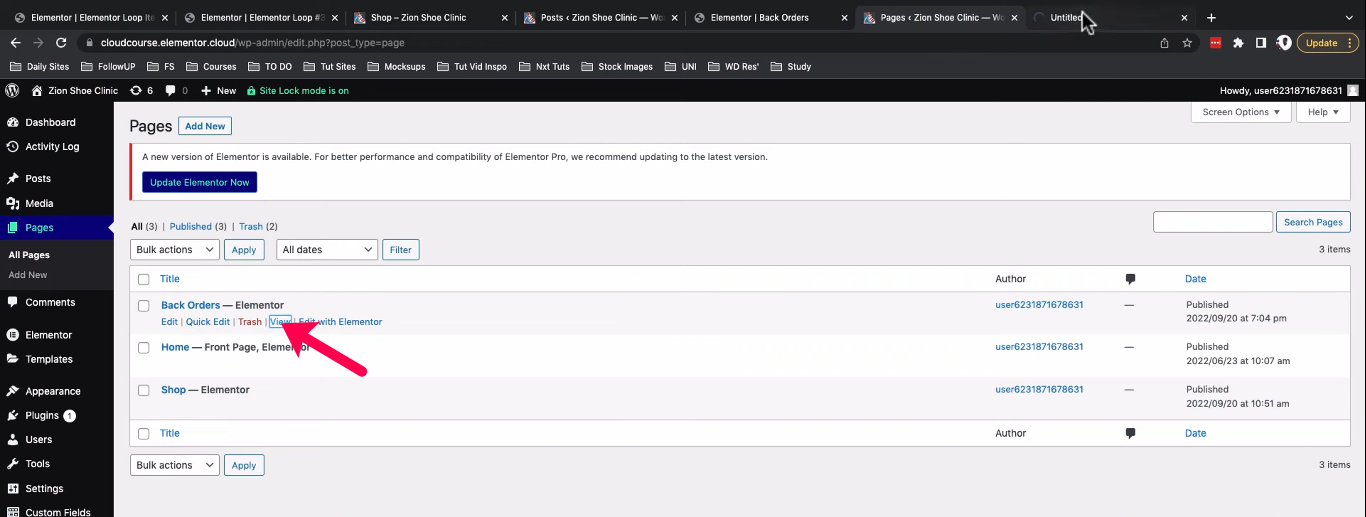Image resolution: width=1366 pixels, height=517 pixels.
Task: Show Trash pages filter
Action: click(x=250, y=226)
